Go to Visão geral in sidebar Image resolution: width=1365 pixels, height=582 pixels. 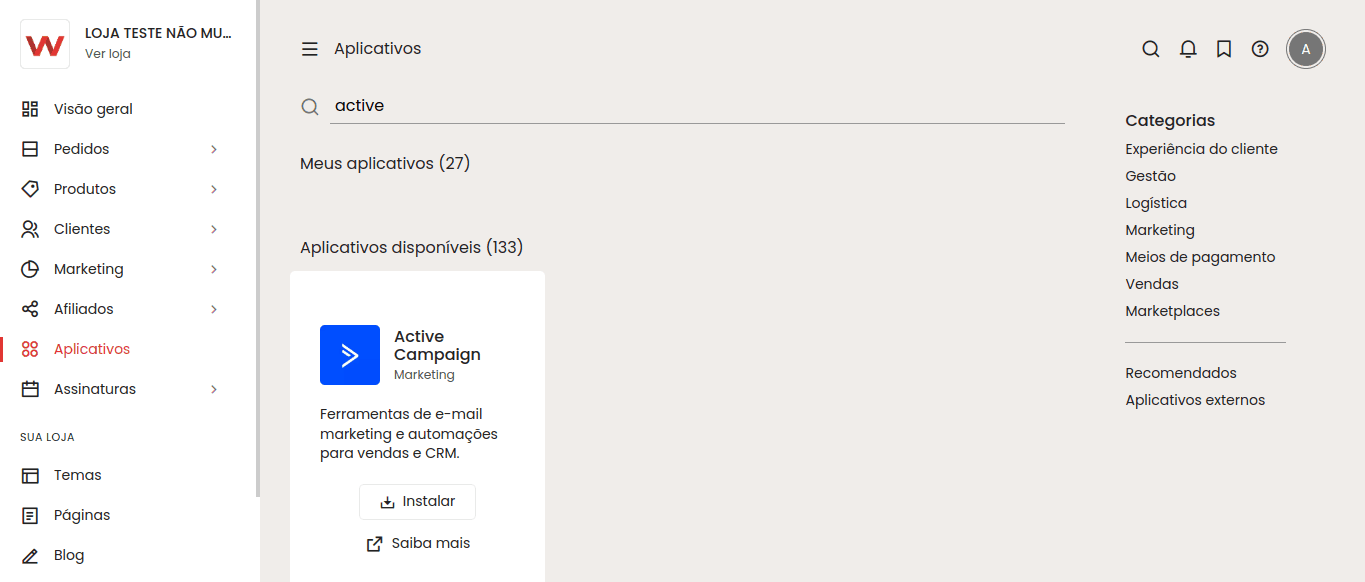pos(93,109)
